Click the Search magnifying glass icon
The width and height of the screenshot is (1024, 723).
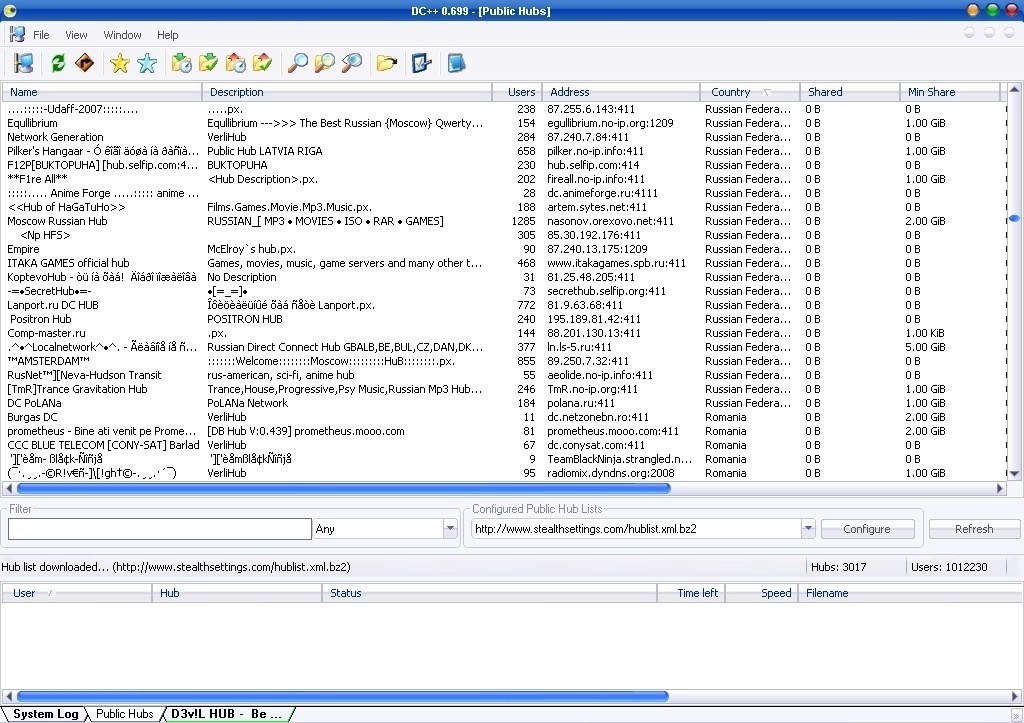(x=297, y=64)
